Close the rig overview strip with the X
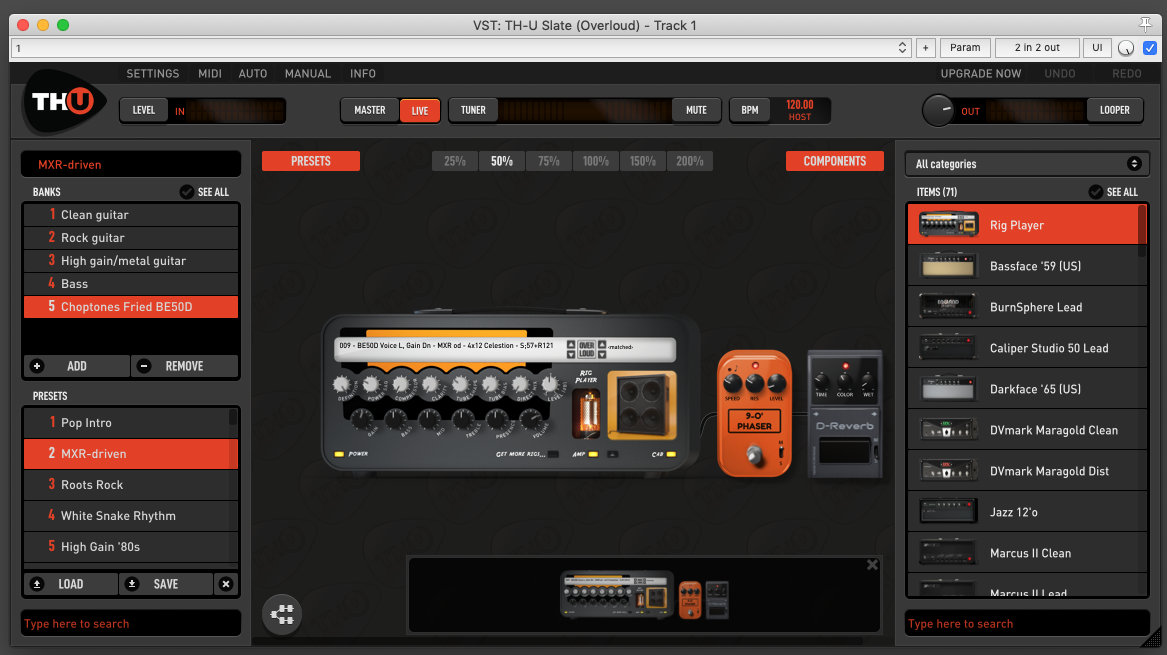Viewport: 1167px width, 655px height. [872, 565]
